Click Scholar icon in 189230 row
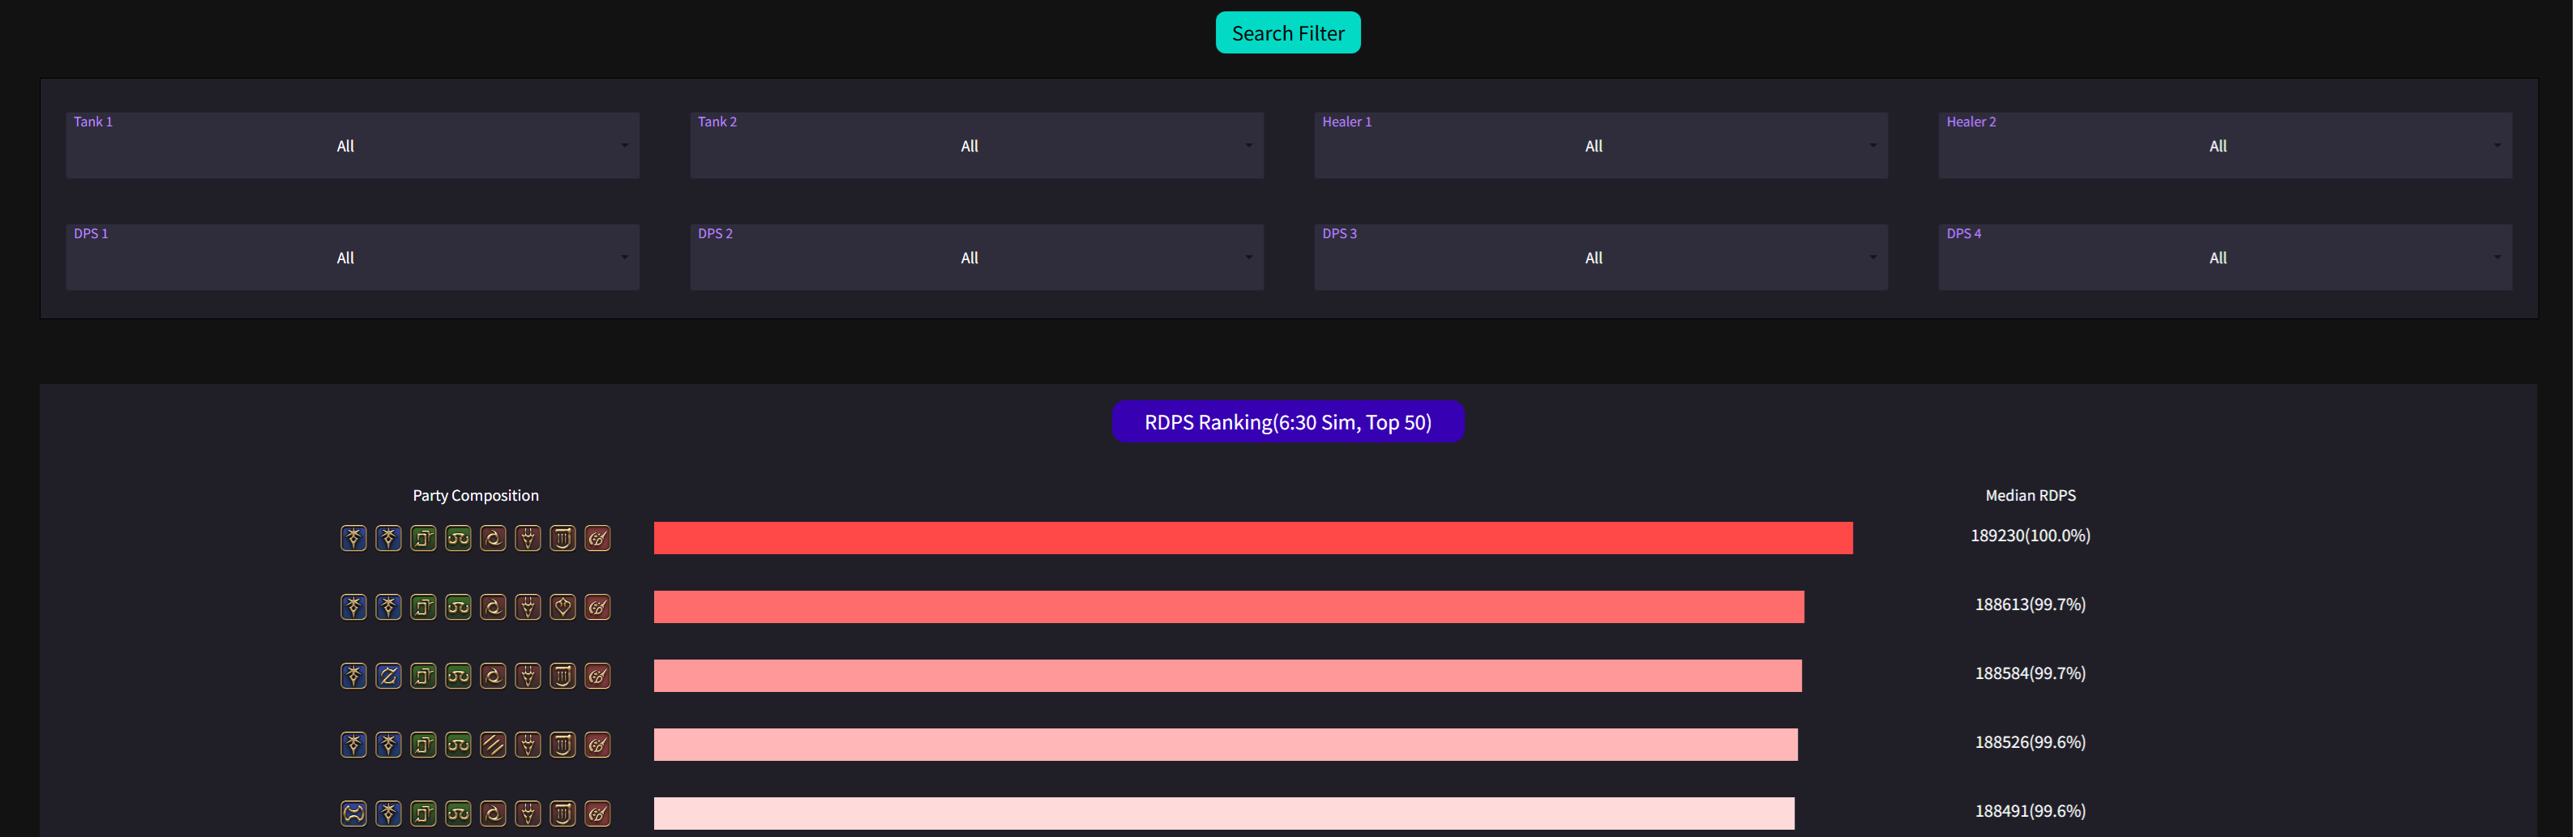This screenshot has height=837, width=2576. point(423,538)
